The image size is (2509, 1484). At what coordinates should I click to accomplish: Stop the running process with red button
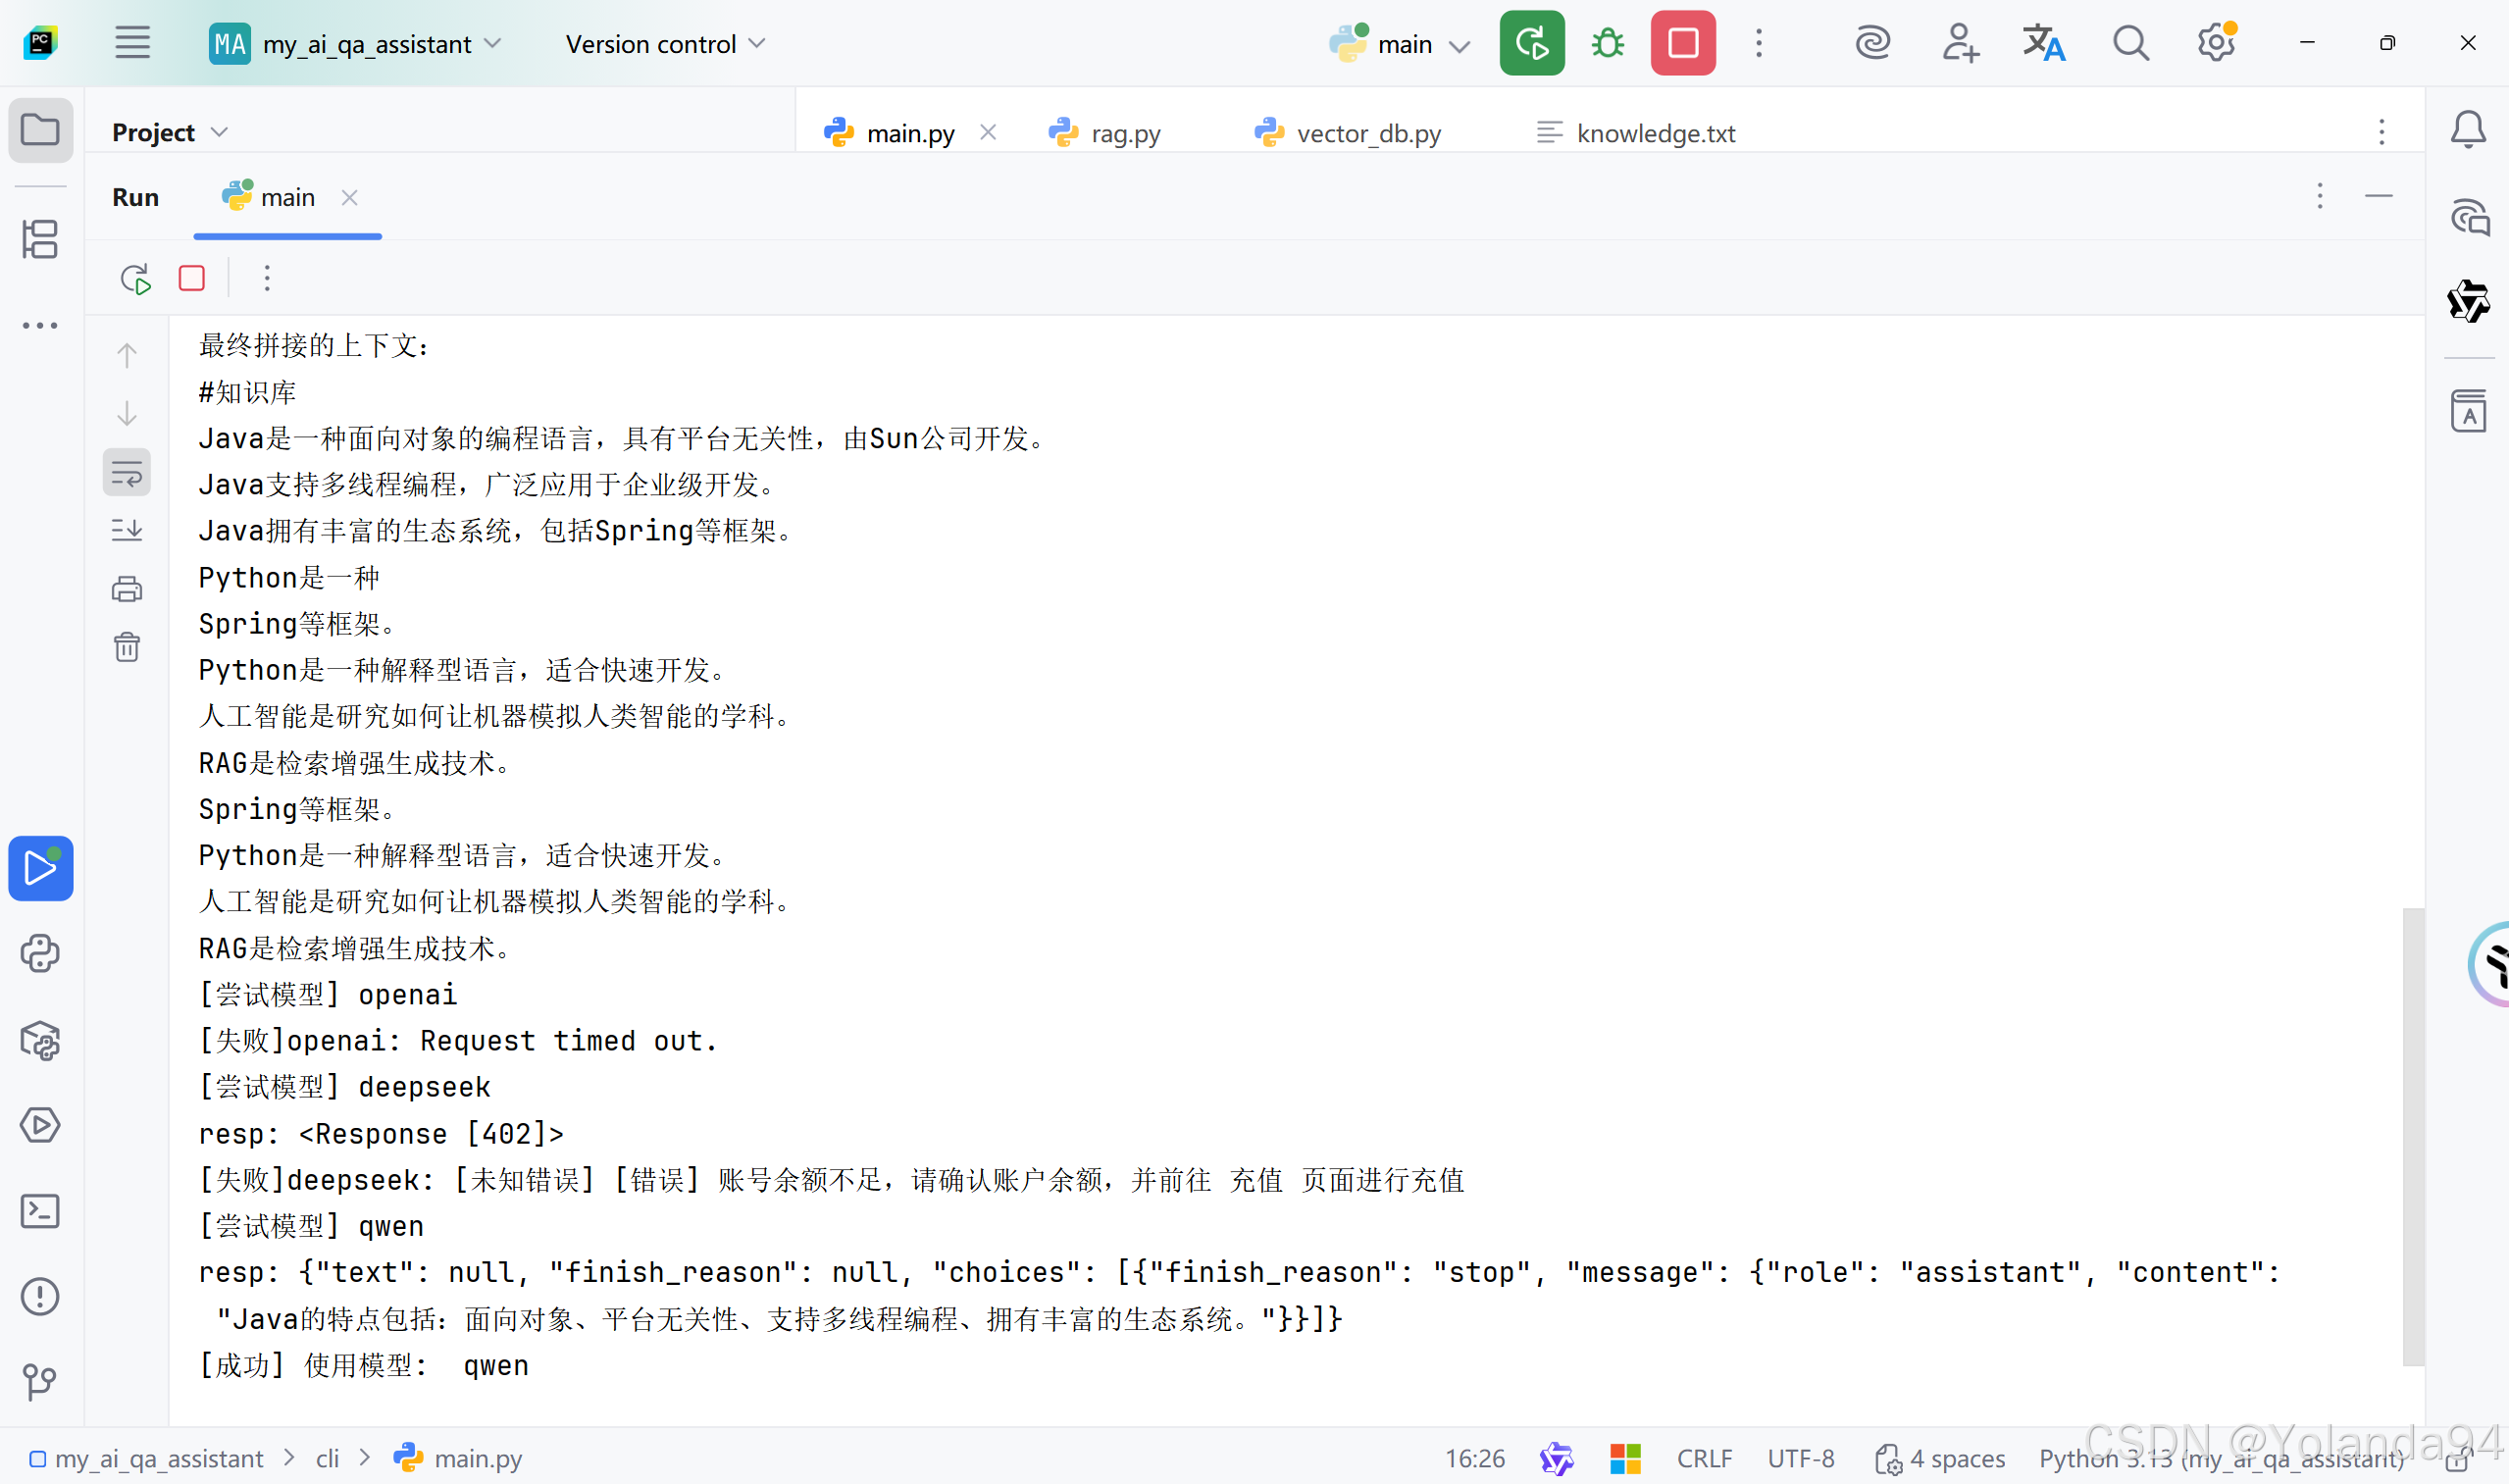coord(1683,43)
